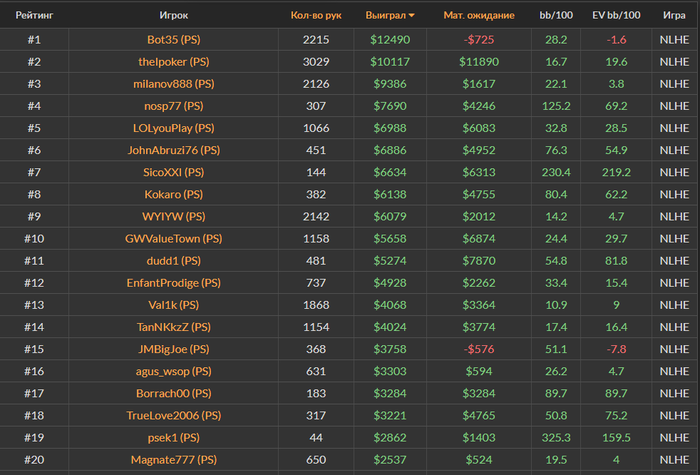Sort by Мат. ожидание column header
700x475 pixels.
pyautogui.click(x=479, y=16)
